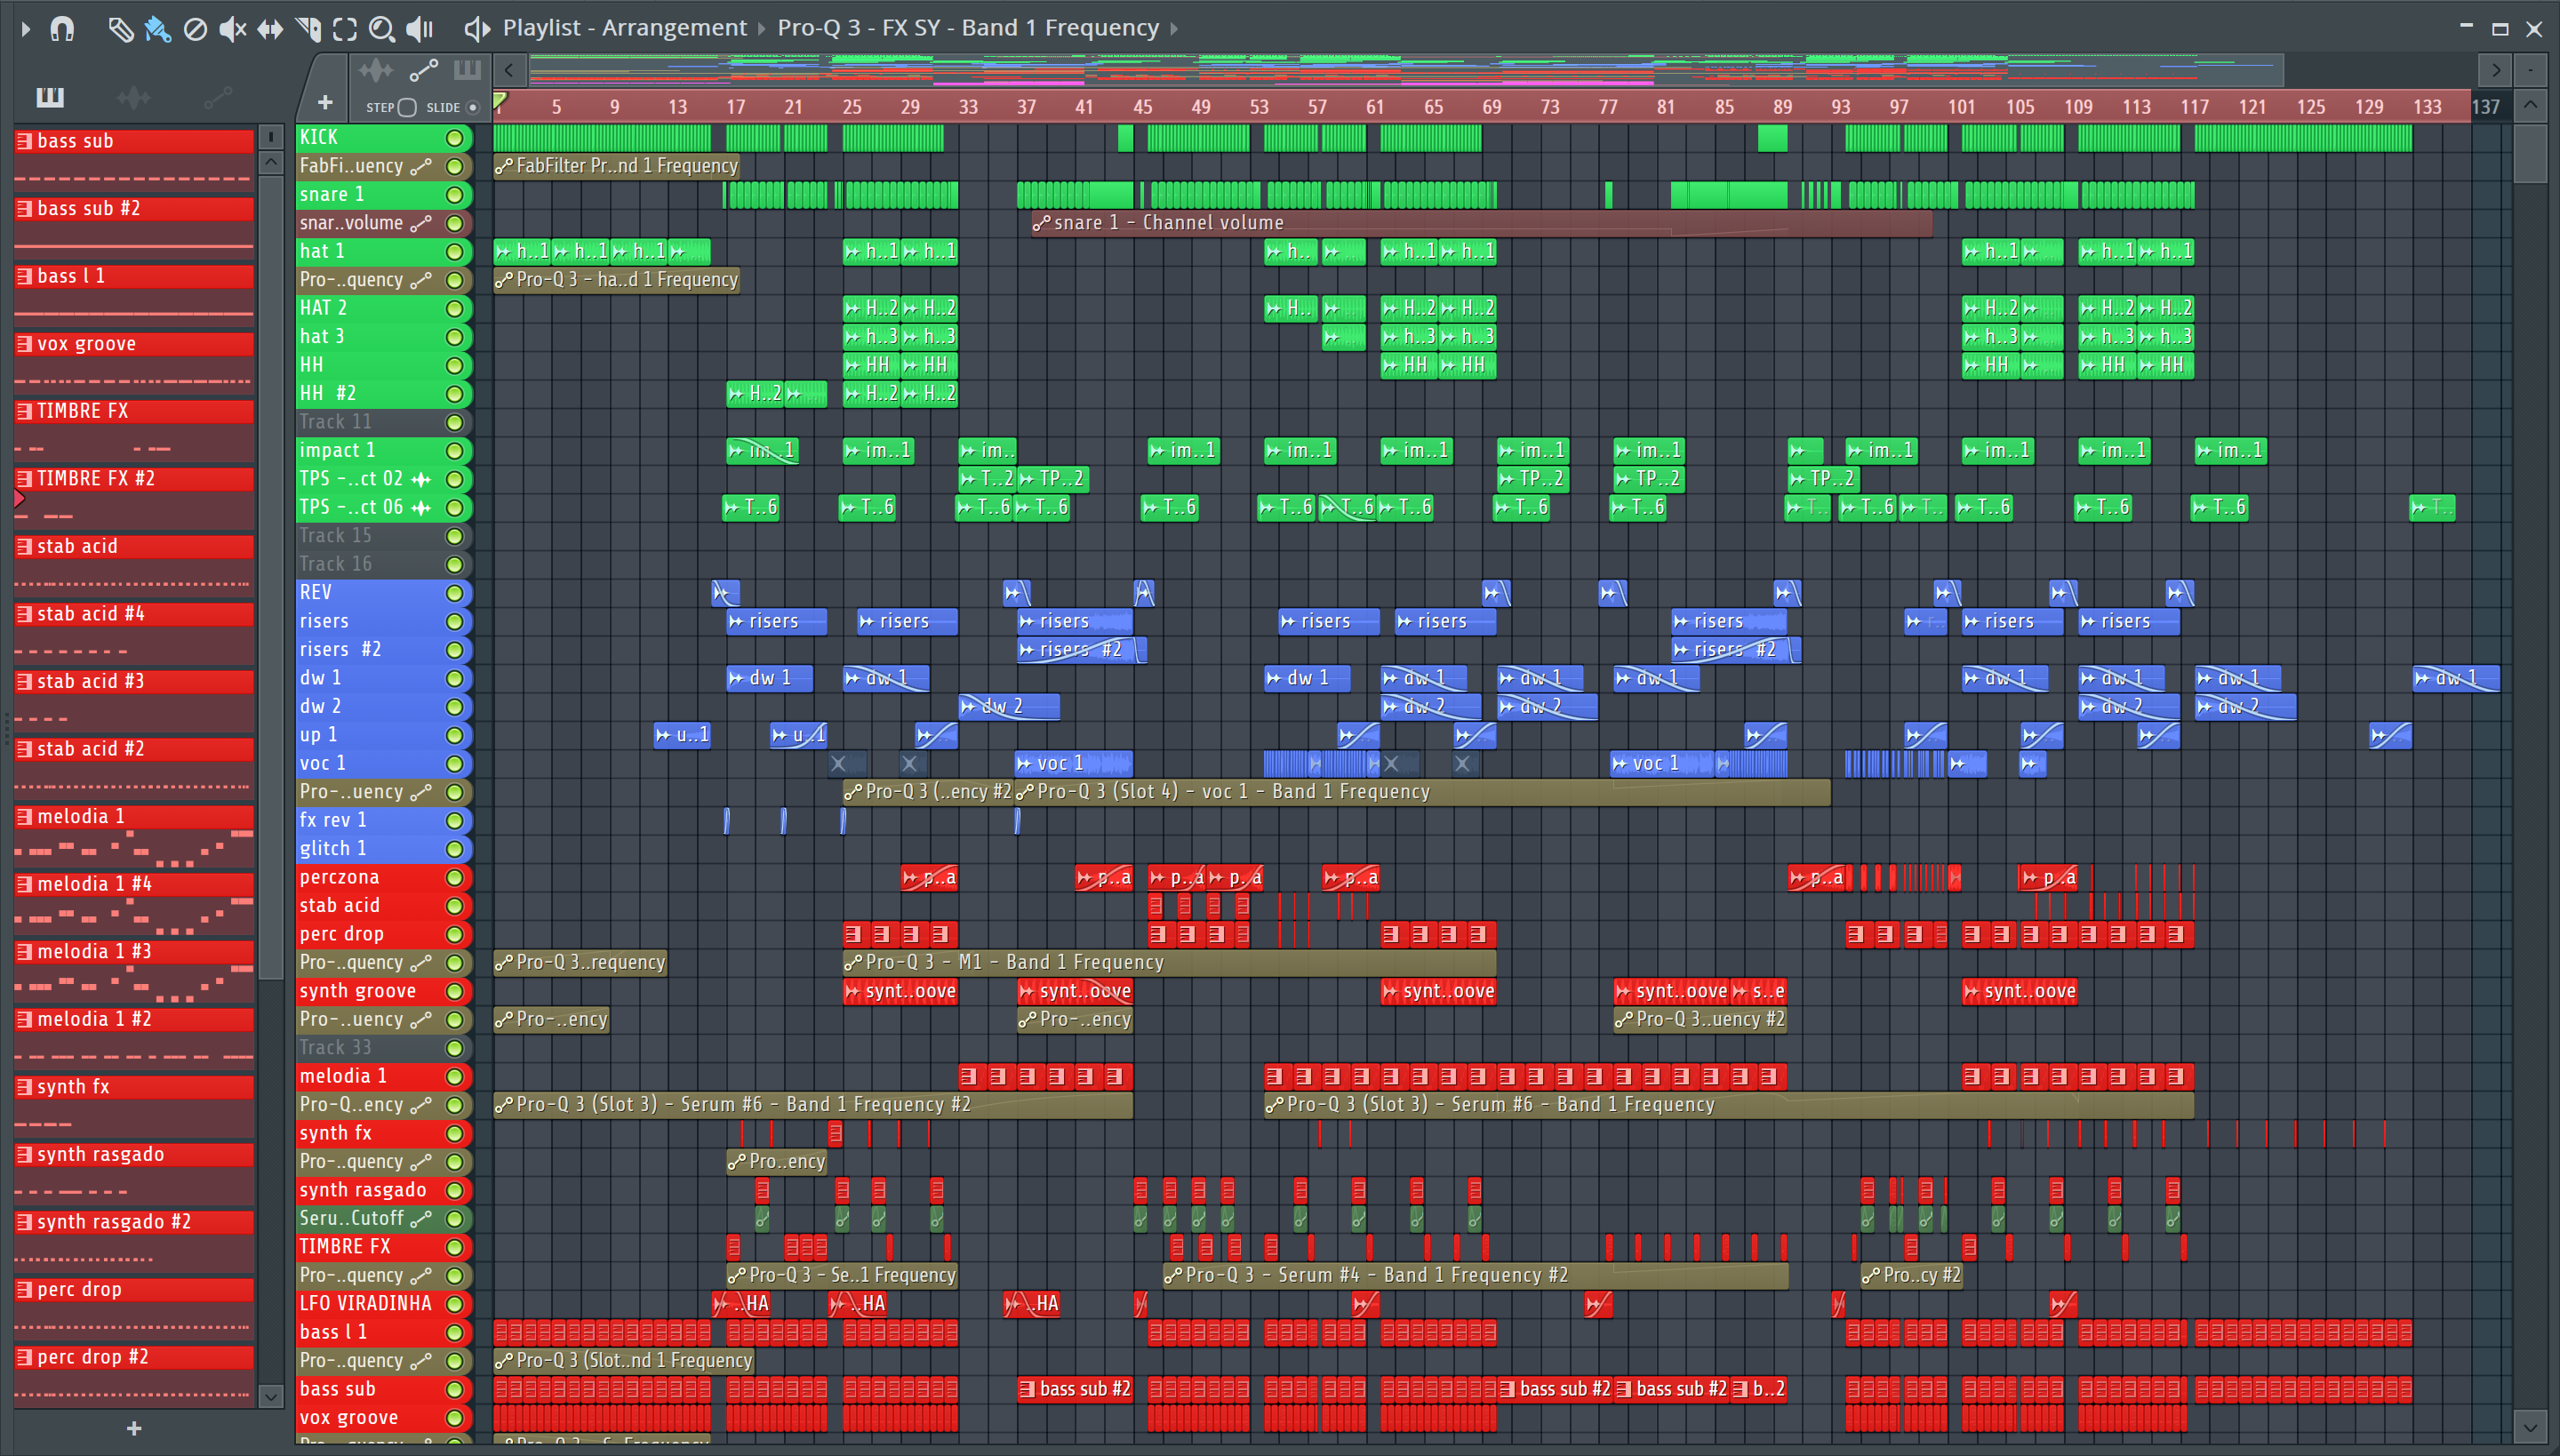Enable the STEP checkbox

tap(406, 107)
